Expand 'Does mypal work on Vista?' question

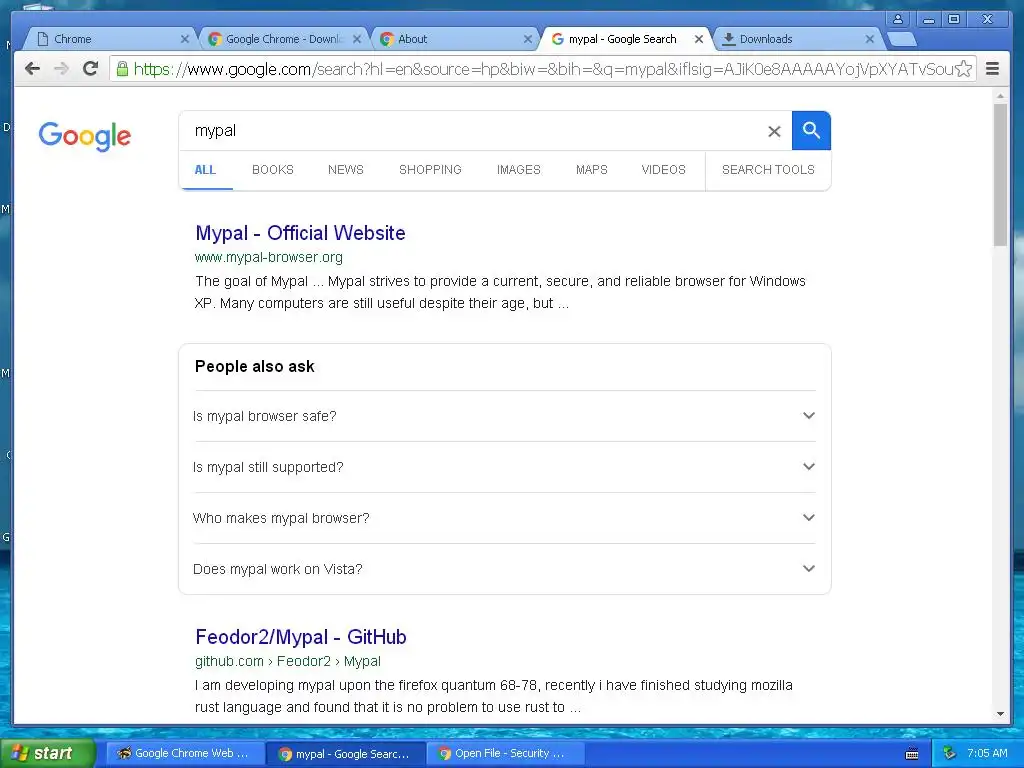(504, 569)
